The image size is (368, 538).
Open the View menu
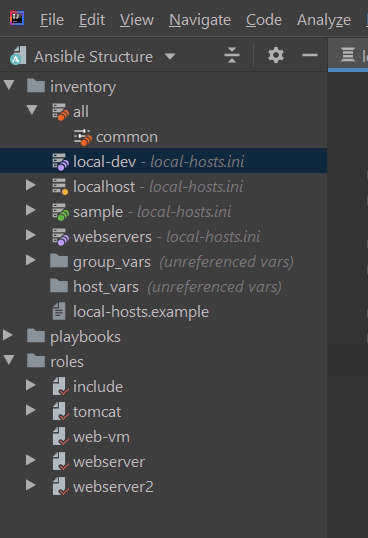click(x=136, y=20)
